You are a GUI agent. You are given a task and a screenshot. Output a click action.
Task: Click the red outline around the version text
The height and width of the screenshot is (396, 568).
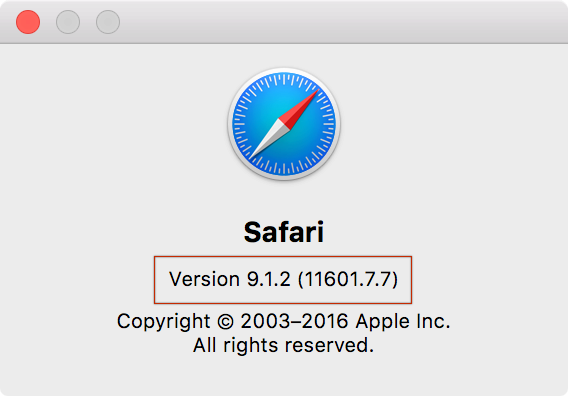click(283, 257)
